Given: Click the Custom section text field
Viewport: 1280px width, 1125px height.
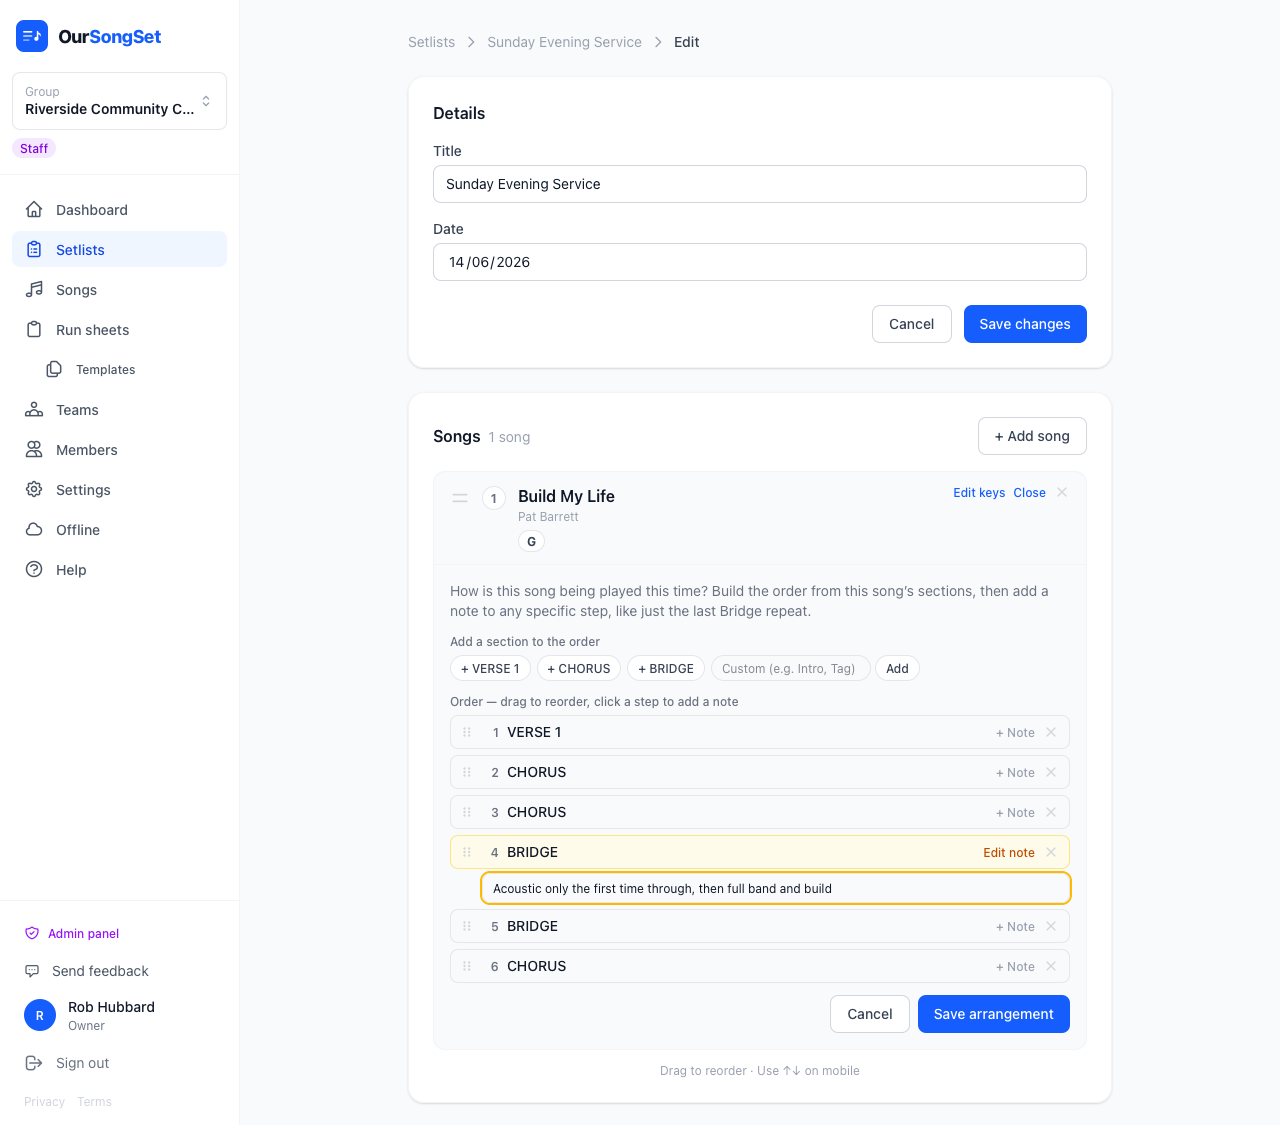Looking at the screenshot, I should [x=790, y=669].
